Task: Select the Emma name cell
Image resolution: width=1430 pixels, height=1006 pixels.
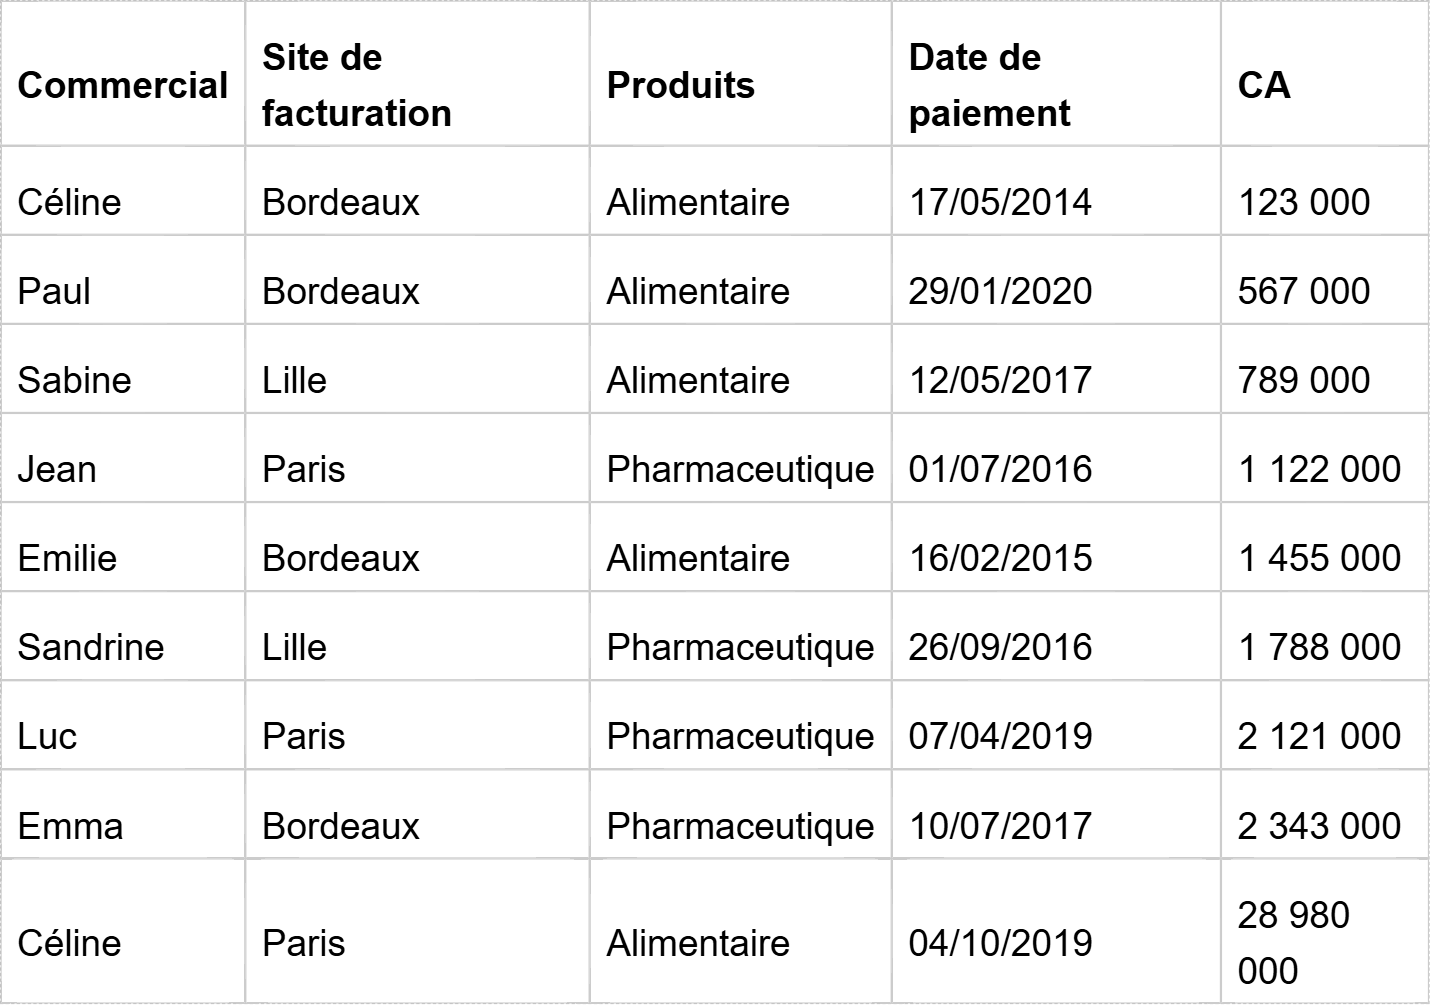Action: click(70, 826)
